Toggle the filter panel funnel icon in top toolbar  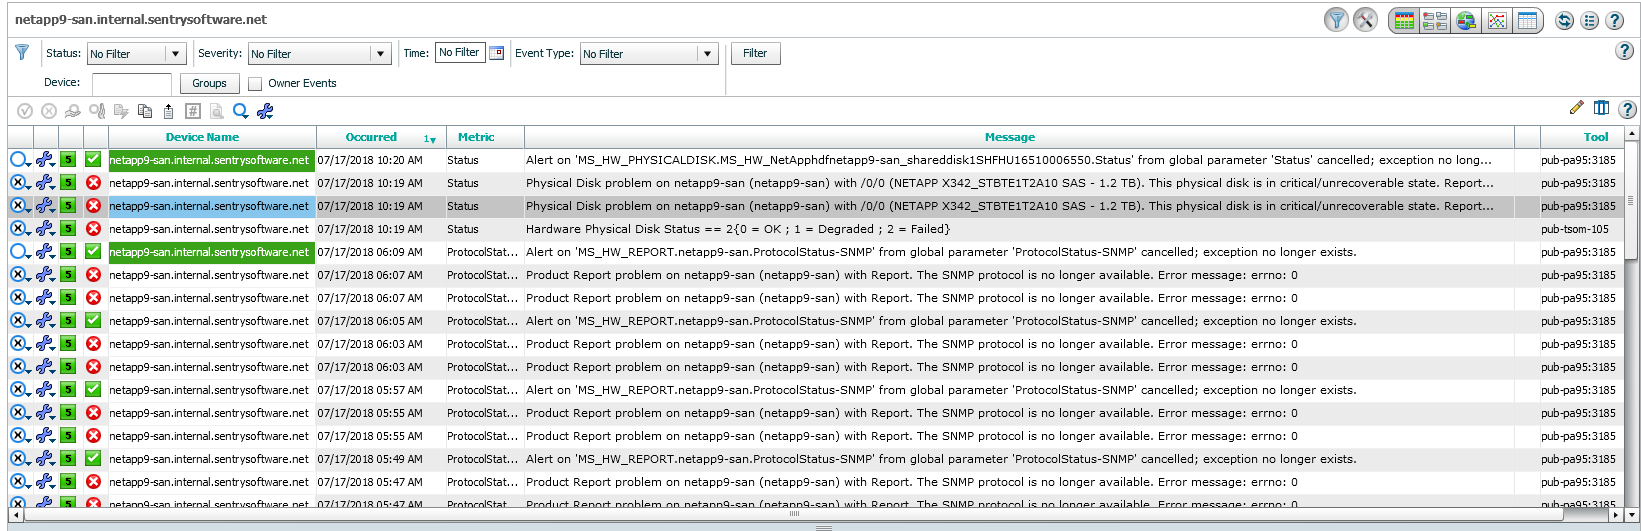[x=1336, y=20]
